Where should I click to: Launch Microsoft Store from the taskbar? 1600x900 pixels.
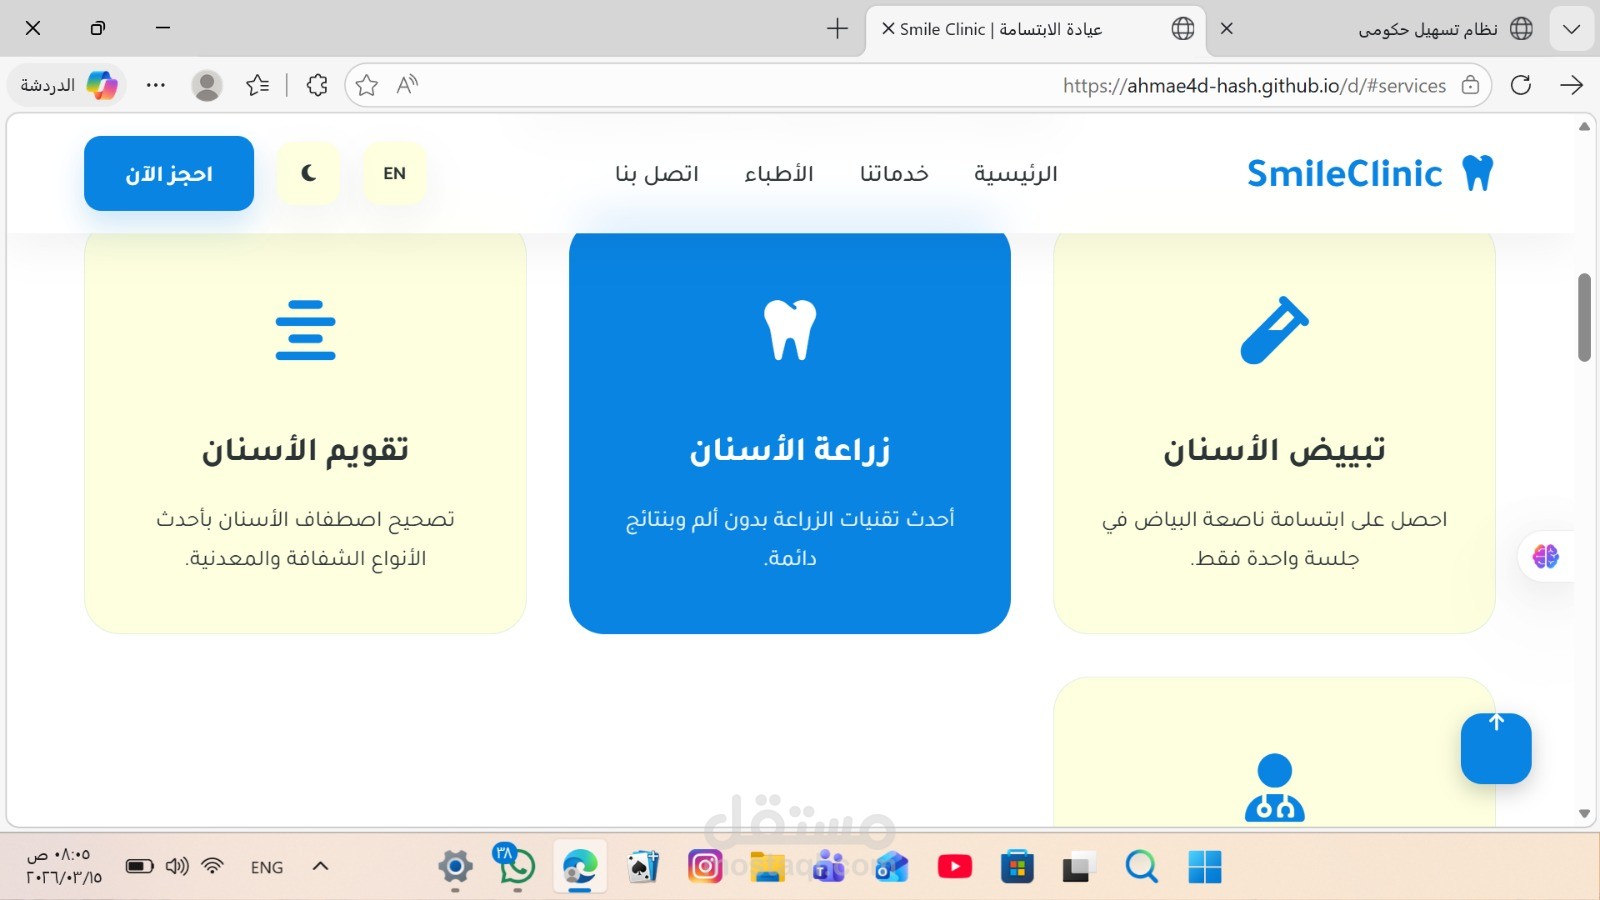pos(1017,866)
